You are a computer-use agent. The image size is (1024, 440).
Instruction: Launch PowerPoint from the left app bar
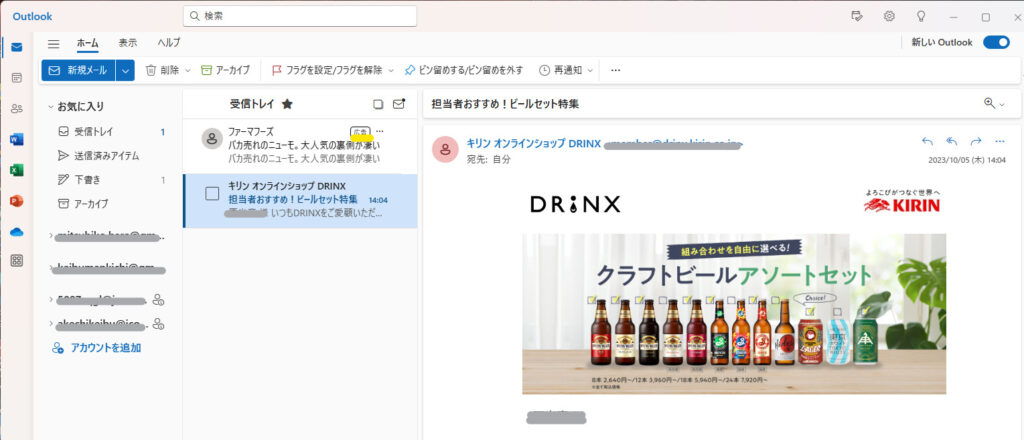pyautogui.click(x=16, y=201)
